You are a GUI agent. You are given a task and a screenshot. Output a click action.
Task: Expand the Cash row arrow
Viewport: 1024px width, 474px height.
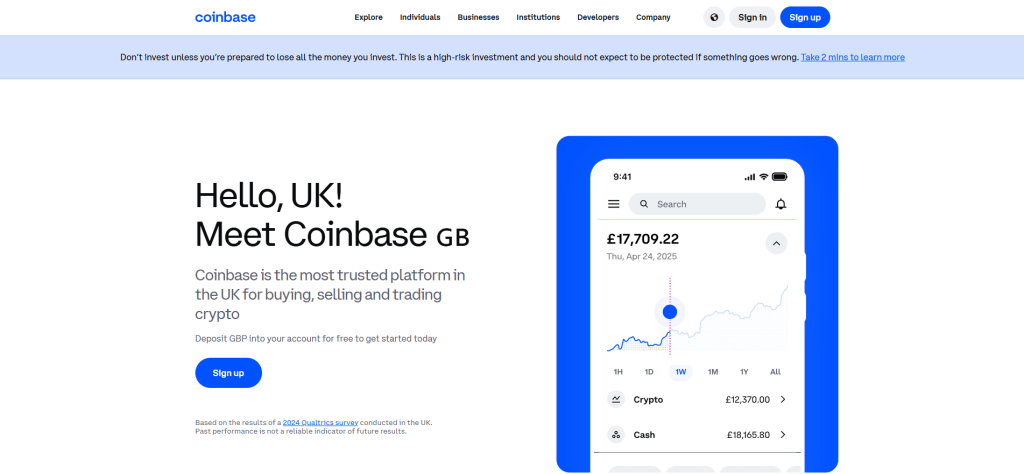click(783, 434)
